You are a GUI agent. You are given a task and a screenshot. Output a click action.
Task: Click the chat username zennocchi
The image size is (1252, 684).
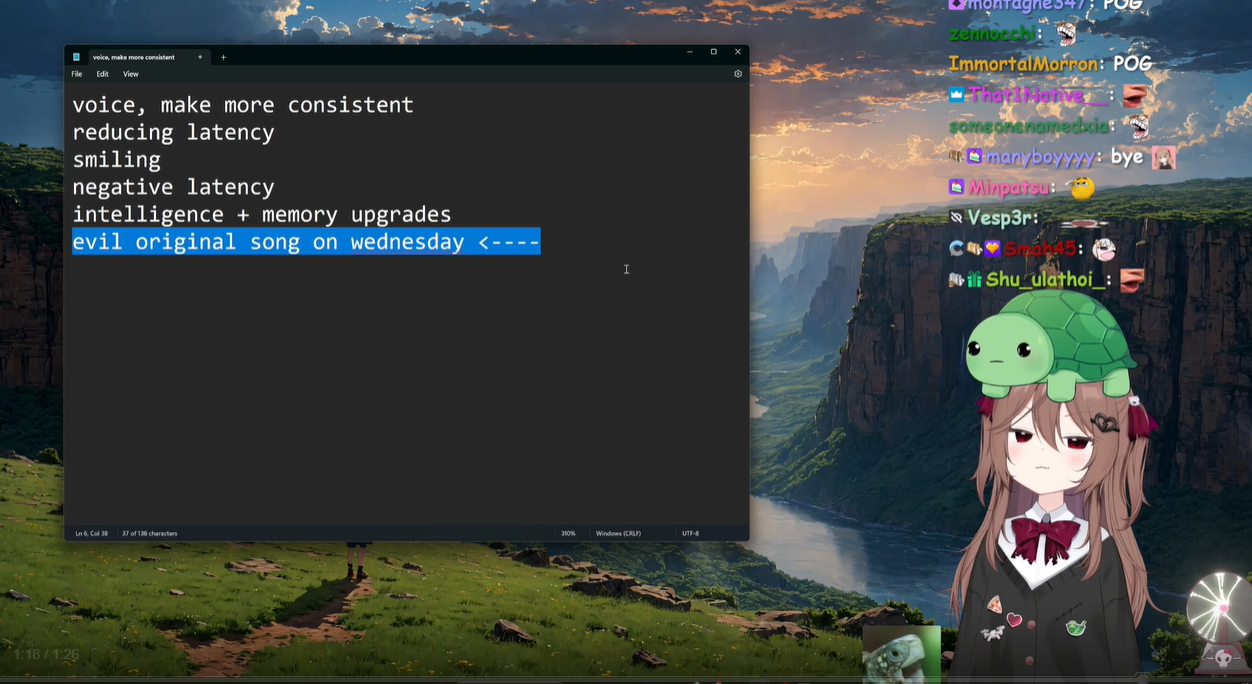[x=990, y=34]
